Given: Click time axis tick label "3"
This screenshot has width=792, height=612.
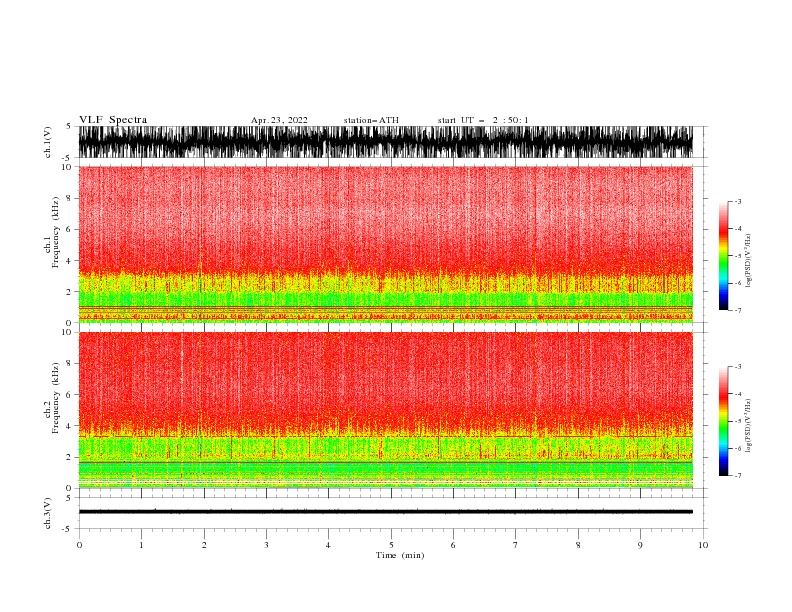Looking at the screenshot, I should click(x=266, y=545).
